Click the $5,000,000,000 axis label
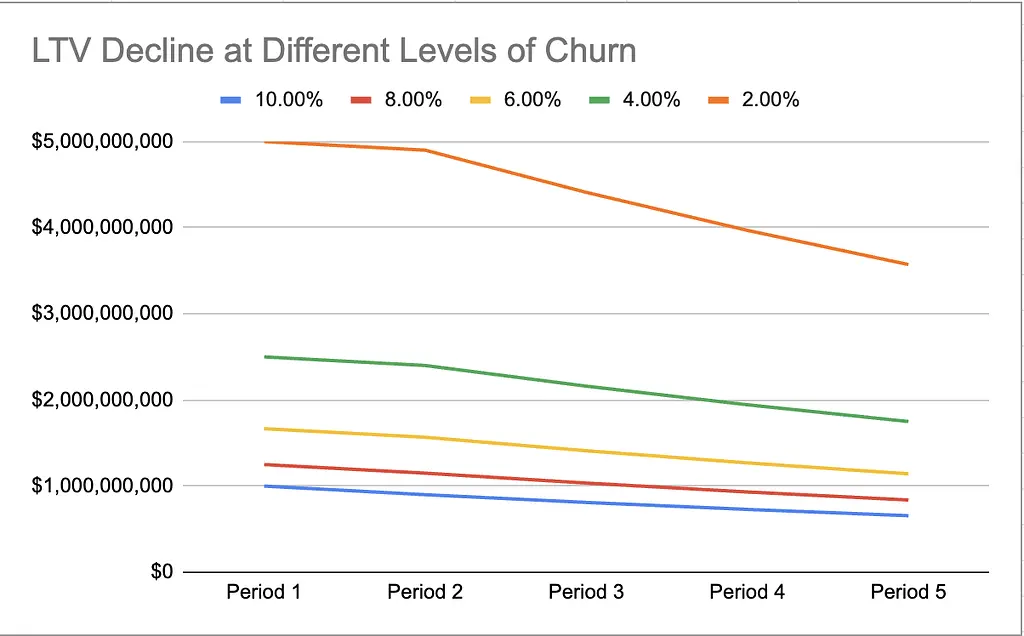The image size is (1024, 636). [102, 142]
